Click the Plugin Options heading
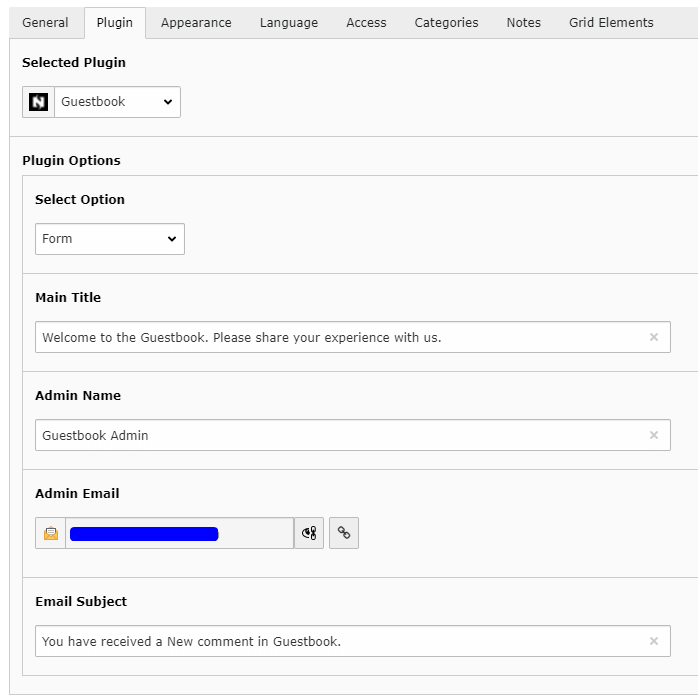Screen dimensions: 698x696 (x=72, y=161)
